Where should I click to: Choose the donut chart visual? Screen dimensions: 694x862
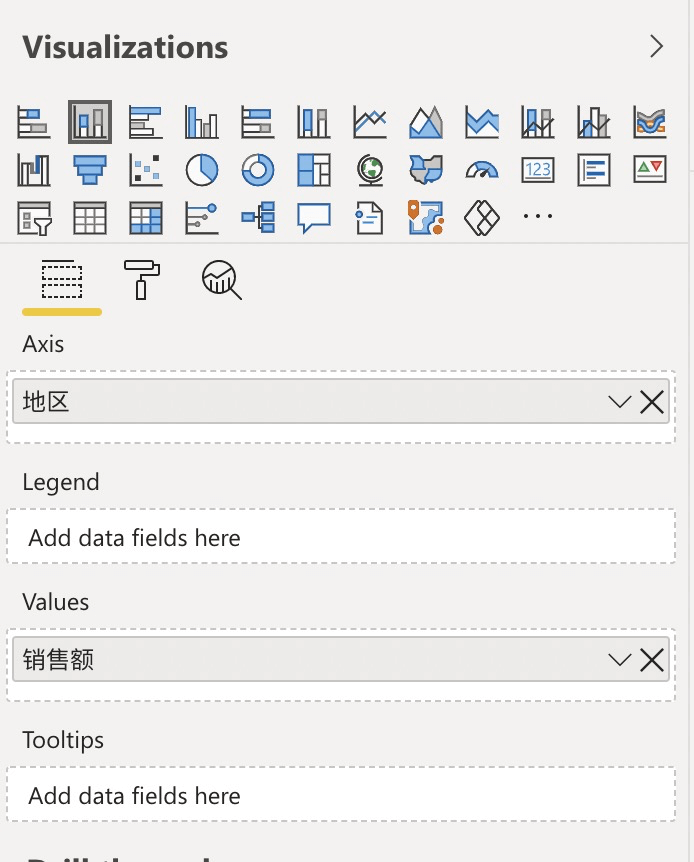[x=258, y=170]
